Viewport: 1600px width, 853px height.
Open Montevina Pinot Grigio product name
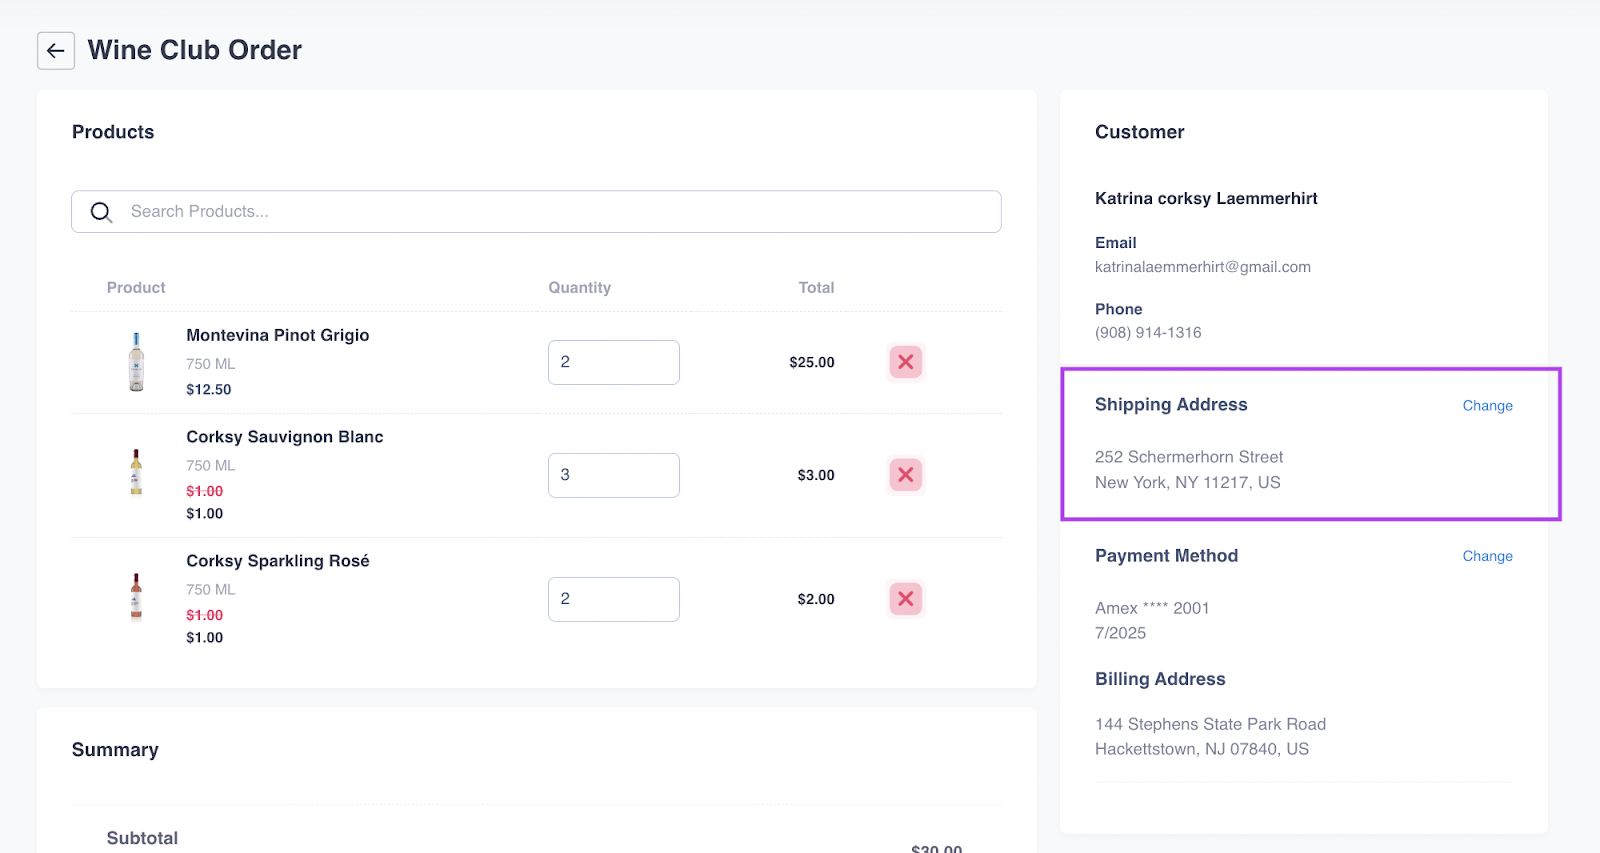pyautogui.click(x=277, y=335)
